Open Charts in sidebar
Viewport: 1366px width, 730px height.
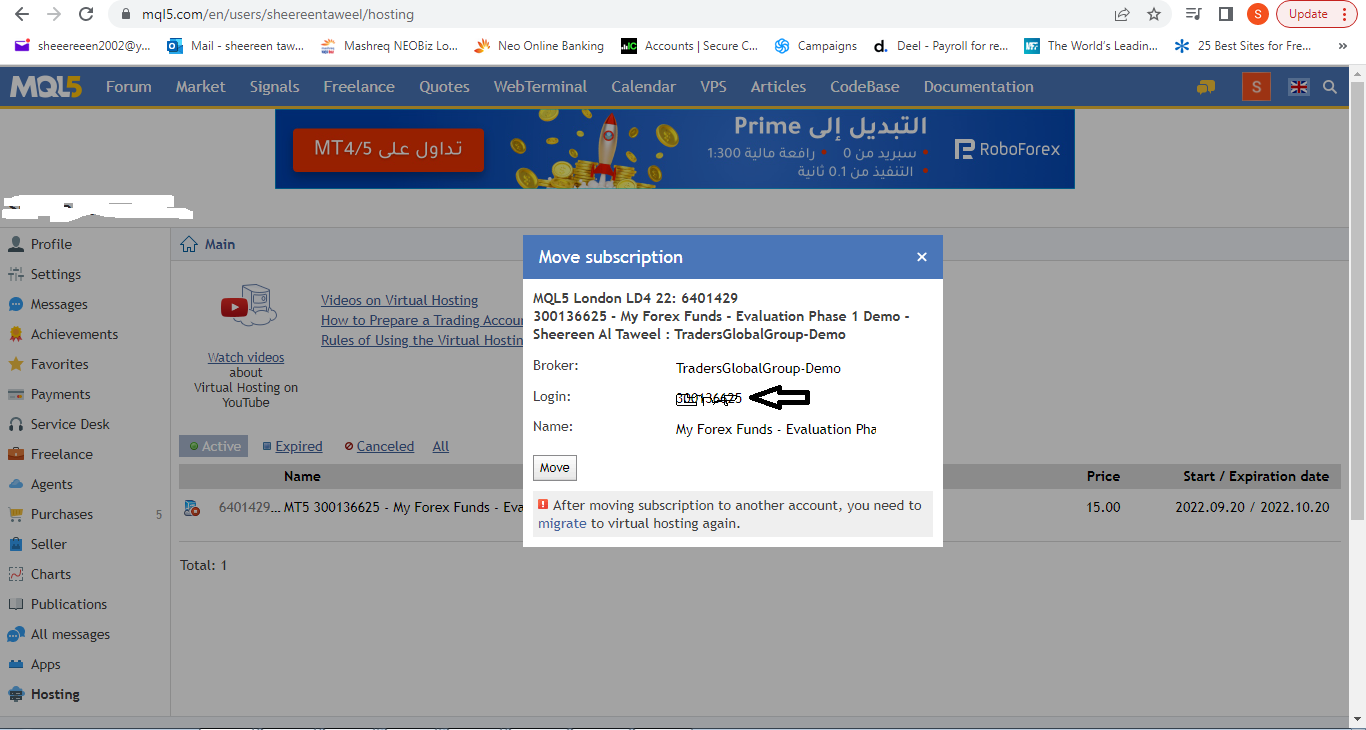click(51, 574)
